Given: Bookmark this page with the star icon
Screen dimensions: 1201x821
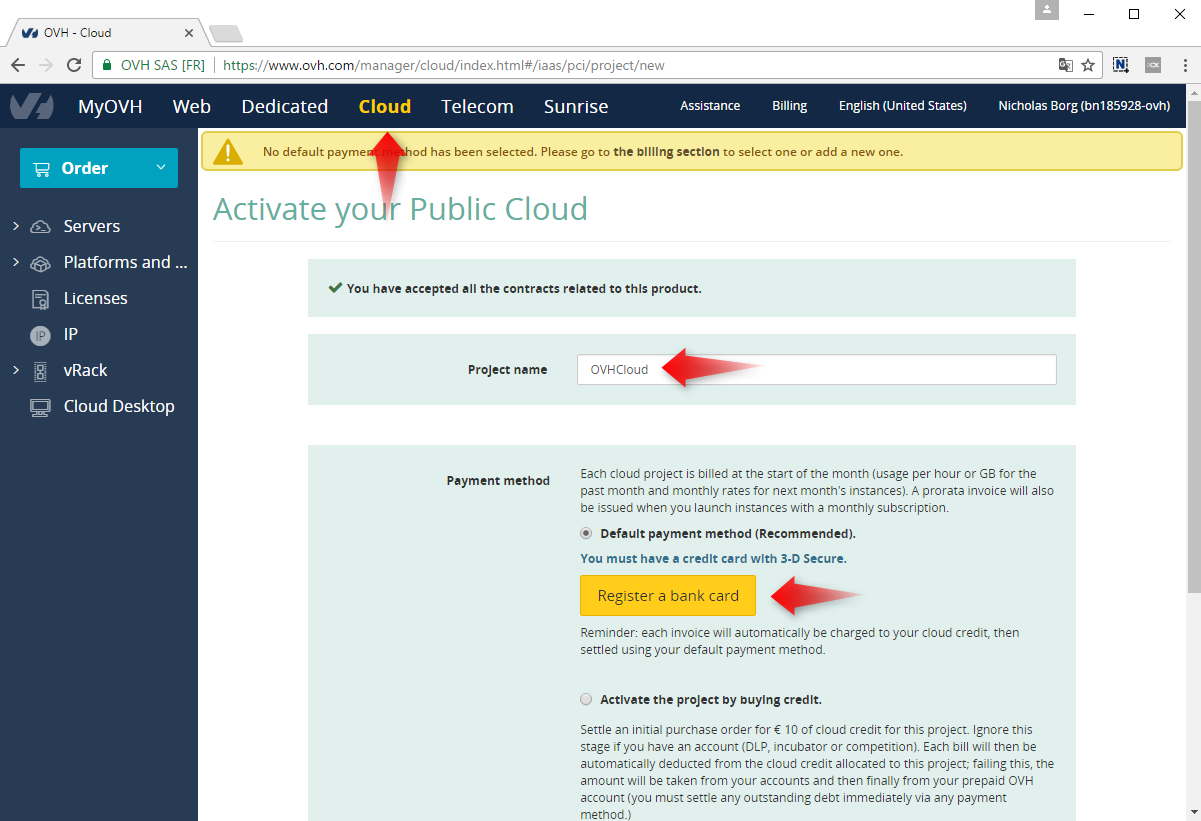Looking at the screenshot, I should (x=1088, y=65).
